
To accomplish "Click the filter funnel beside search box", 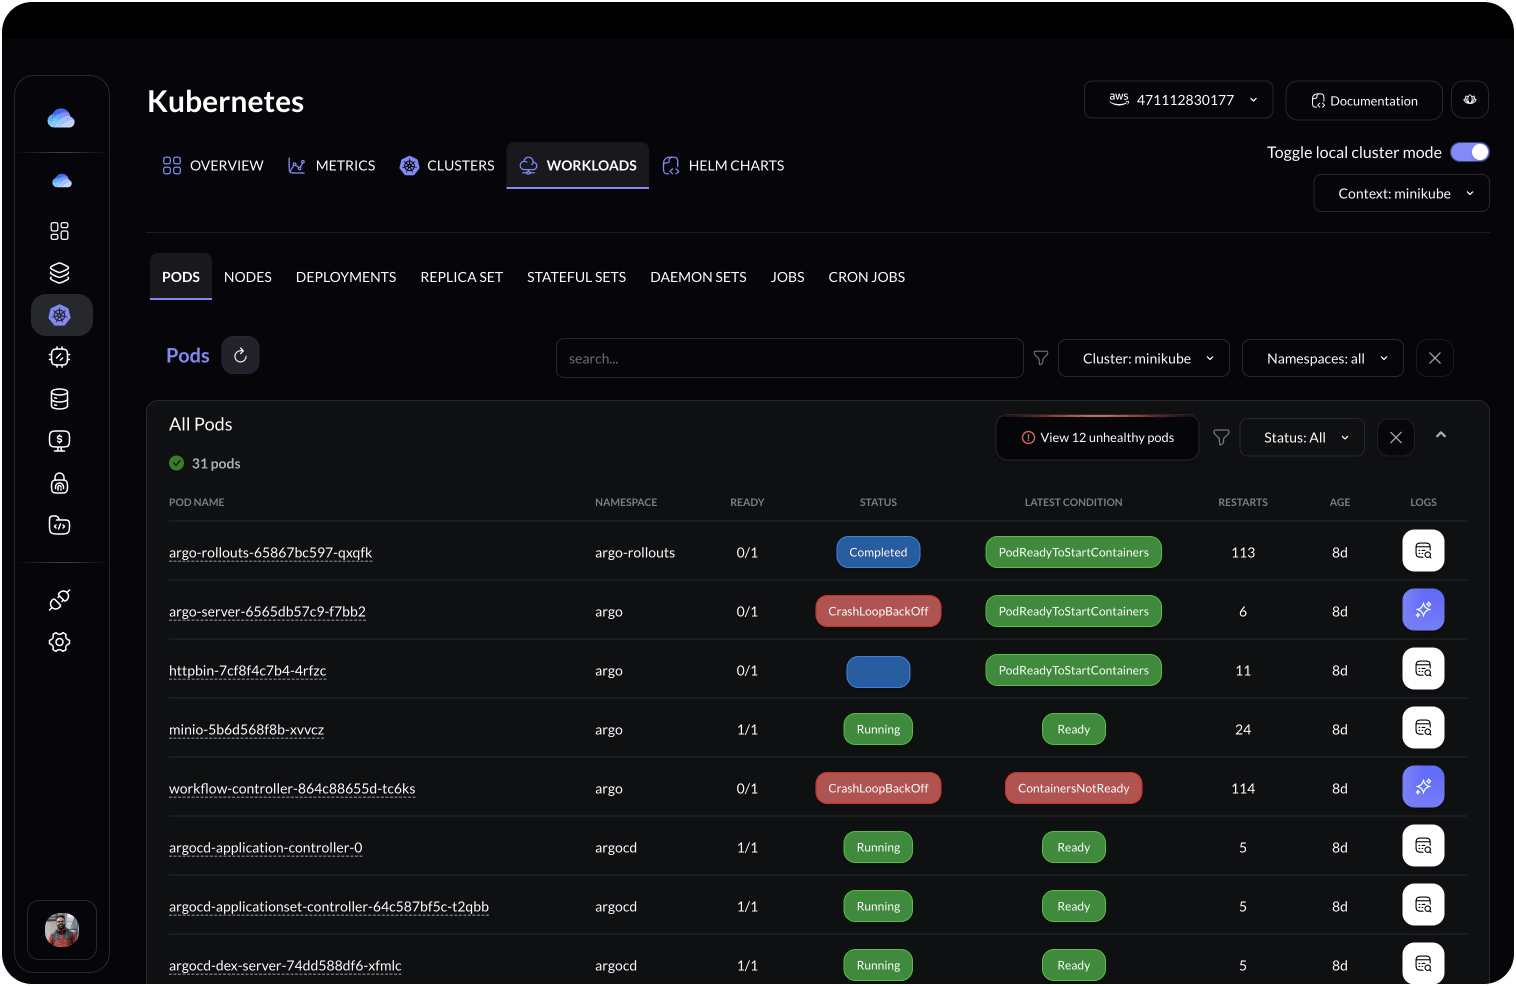I will [x=1041, y=358].
